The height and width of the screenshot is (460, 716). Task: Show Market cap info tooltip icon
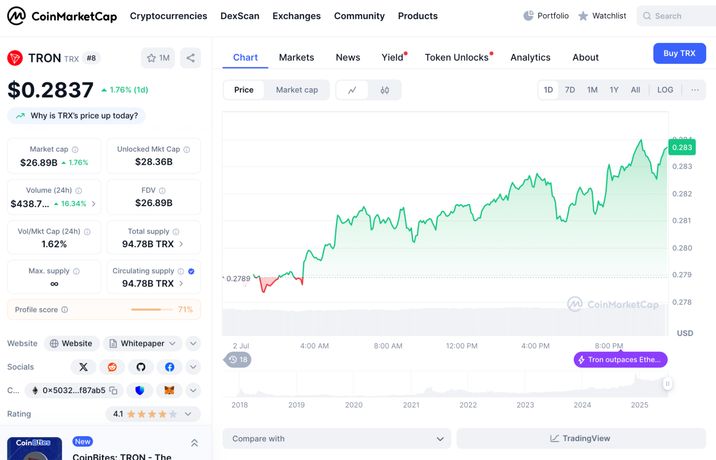(75, 149)
